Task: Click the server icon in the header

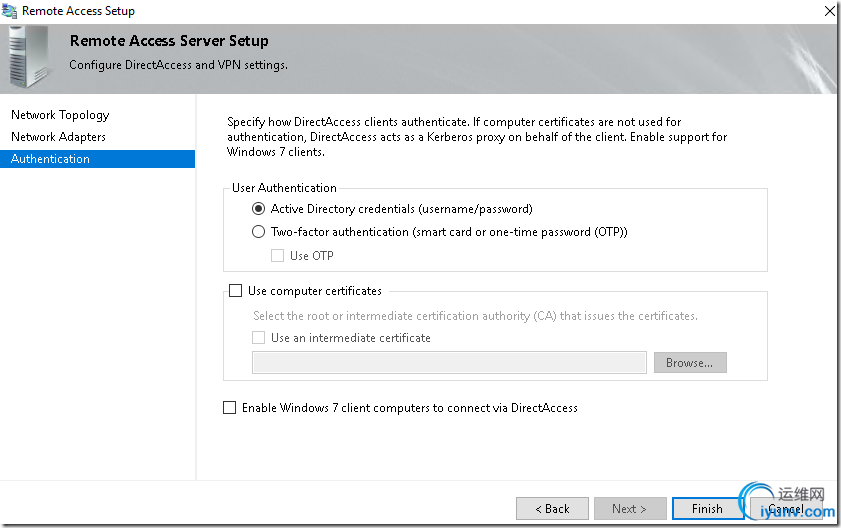Action: 28,58
